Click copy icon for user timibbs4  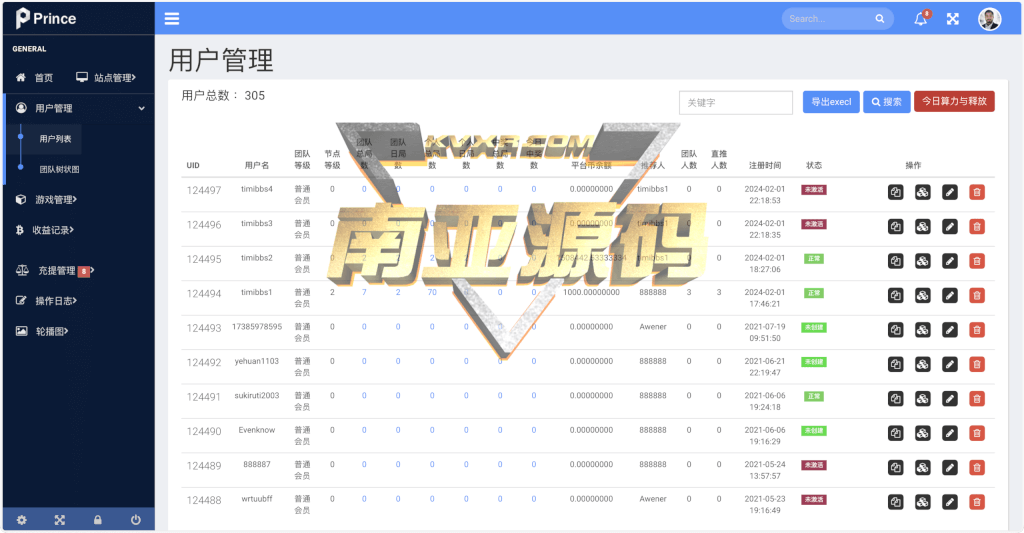tap(895, 192)
